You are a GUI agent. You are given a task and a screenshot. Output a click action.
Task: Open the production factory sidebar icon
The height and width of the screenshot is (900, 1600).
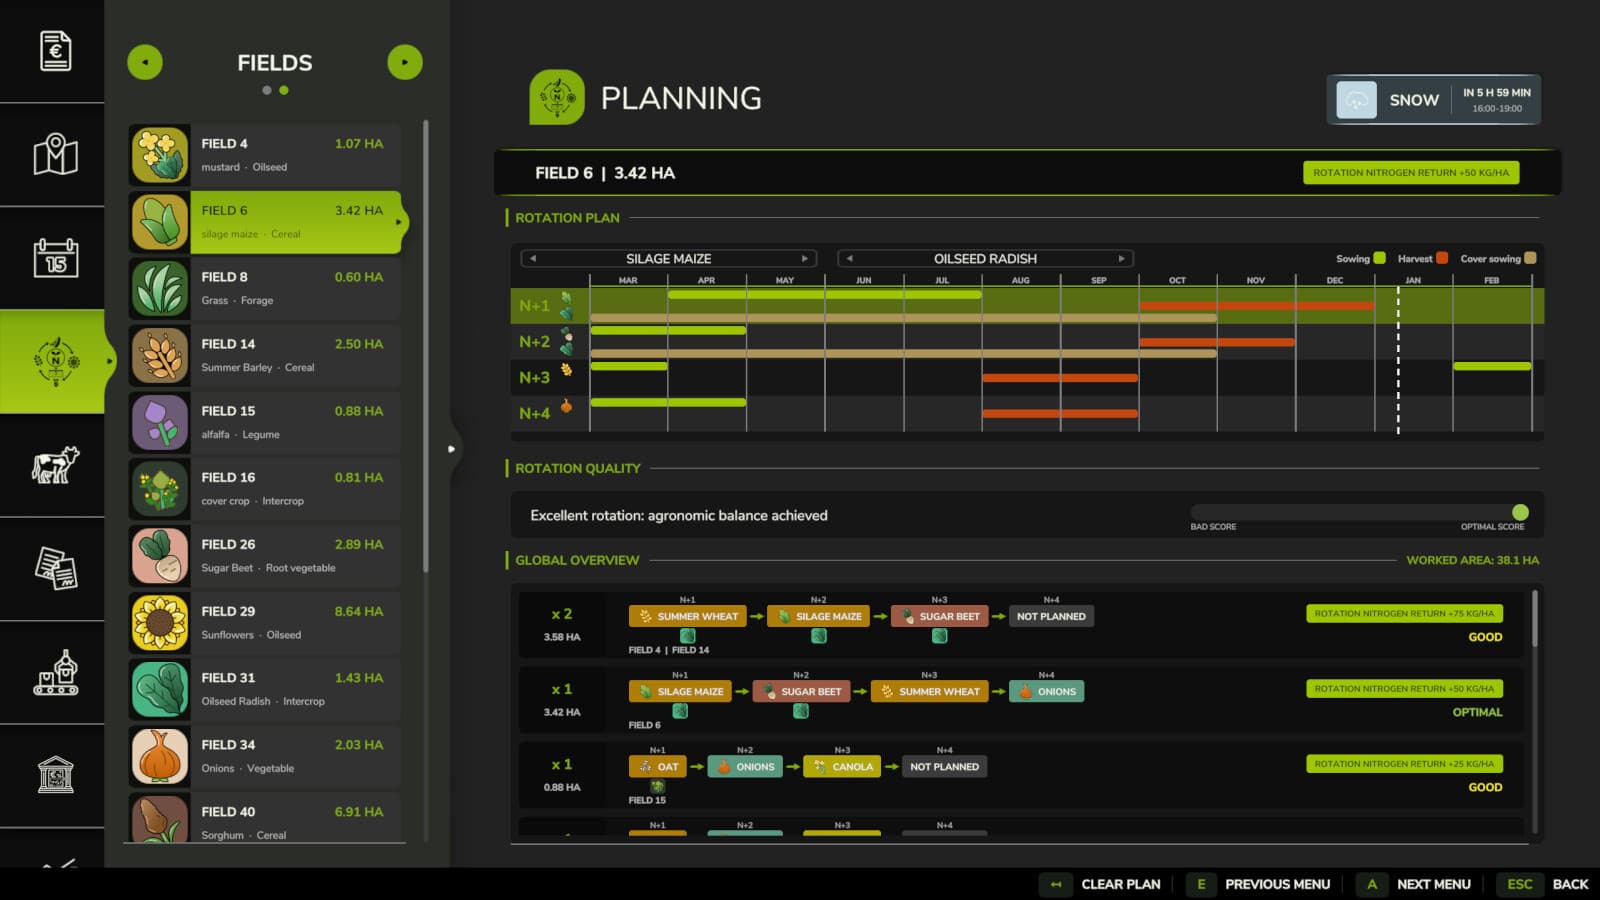[55, 672]
